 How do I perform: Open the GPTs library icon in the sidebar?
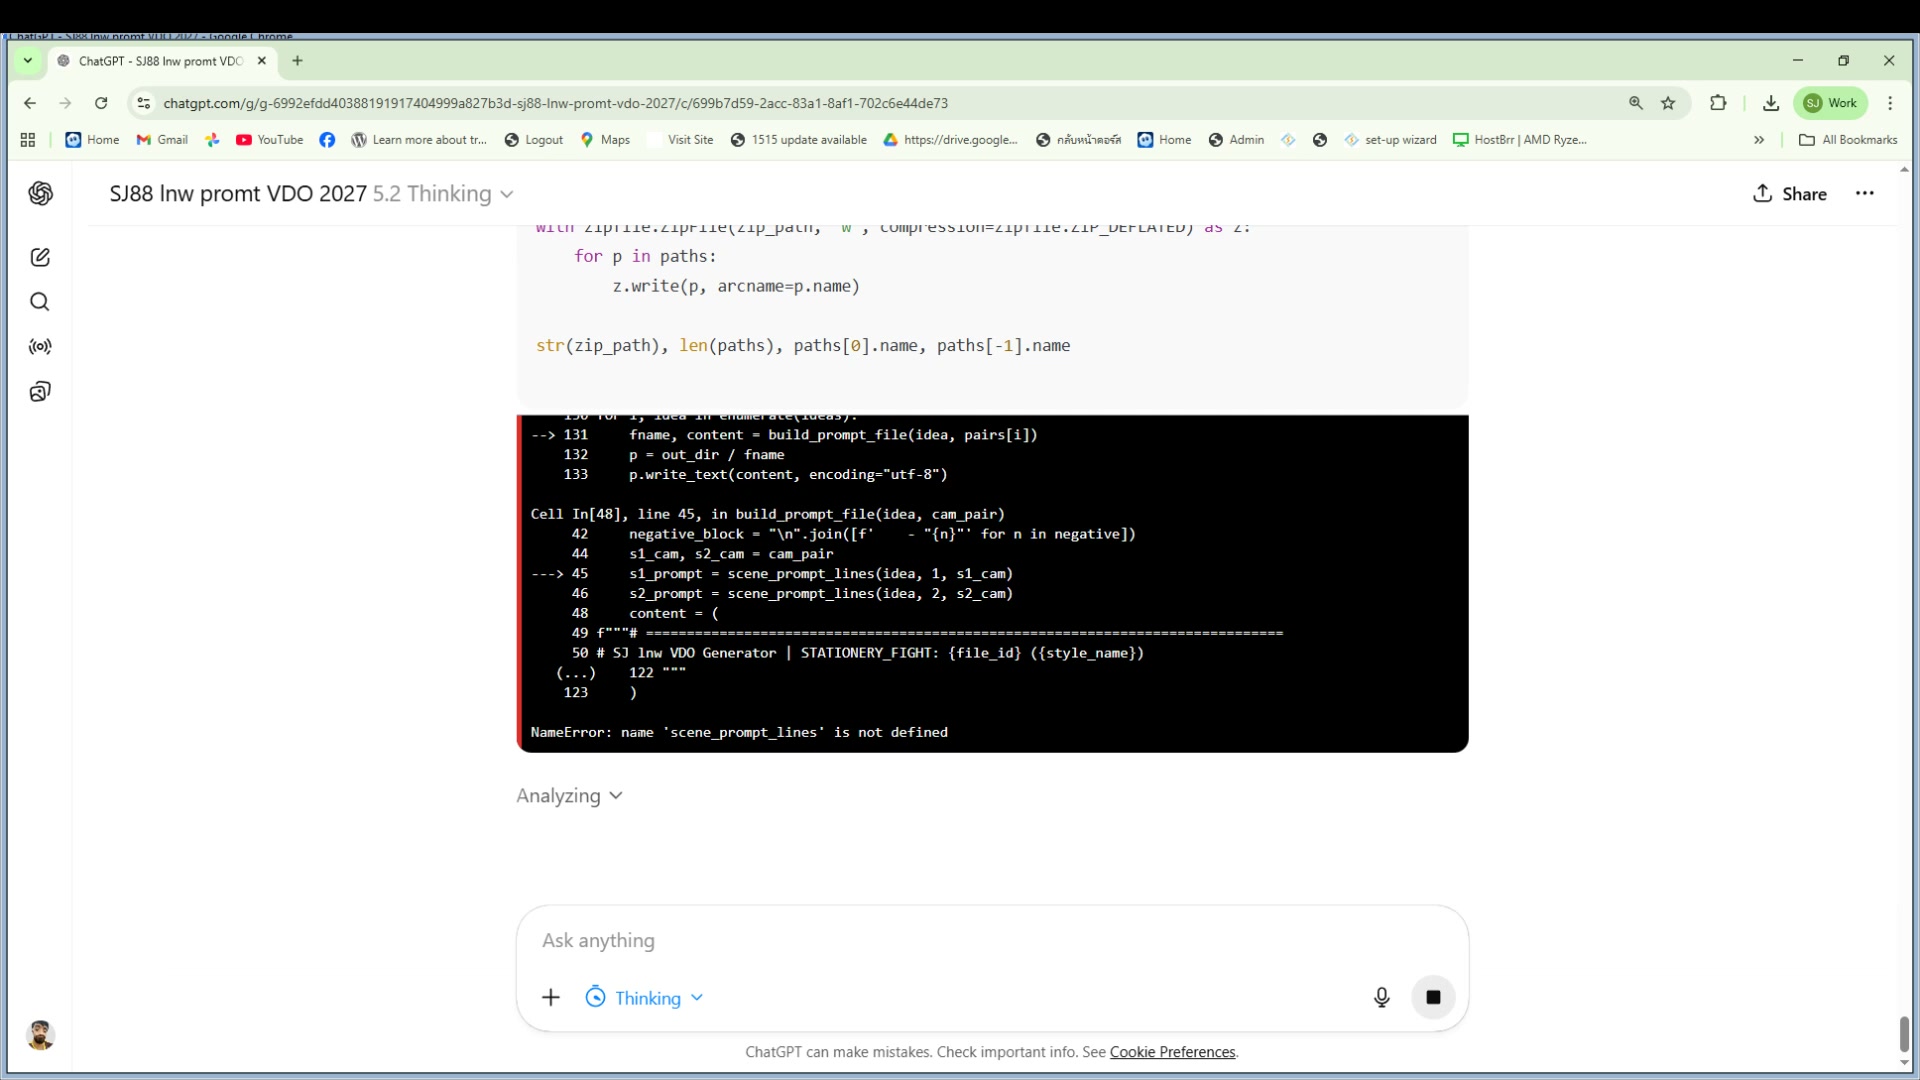(40, 392)
